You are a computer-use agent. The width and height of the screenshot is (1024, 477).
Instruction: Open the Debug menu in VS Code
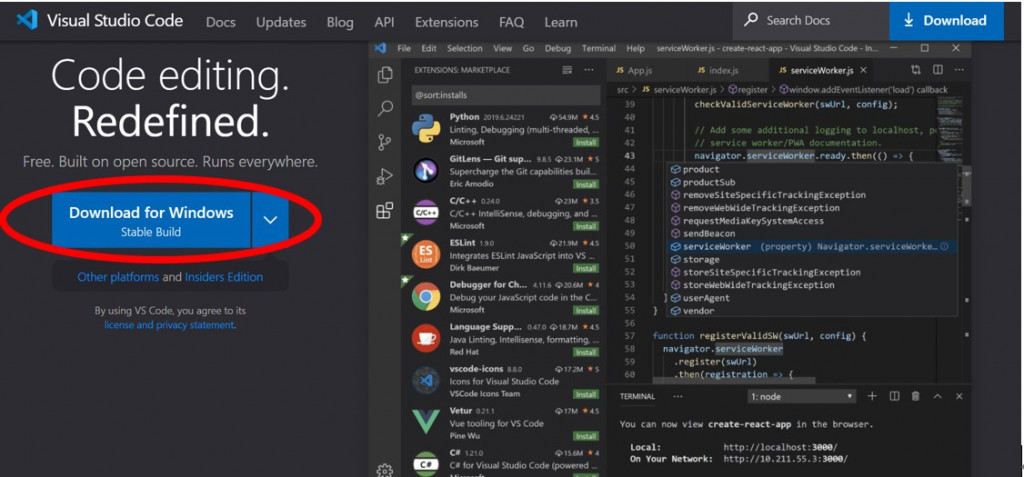(x=558, y=48)
